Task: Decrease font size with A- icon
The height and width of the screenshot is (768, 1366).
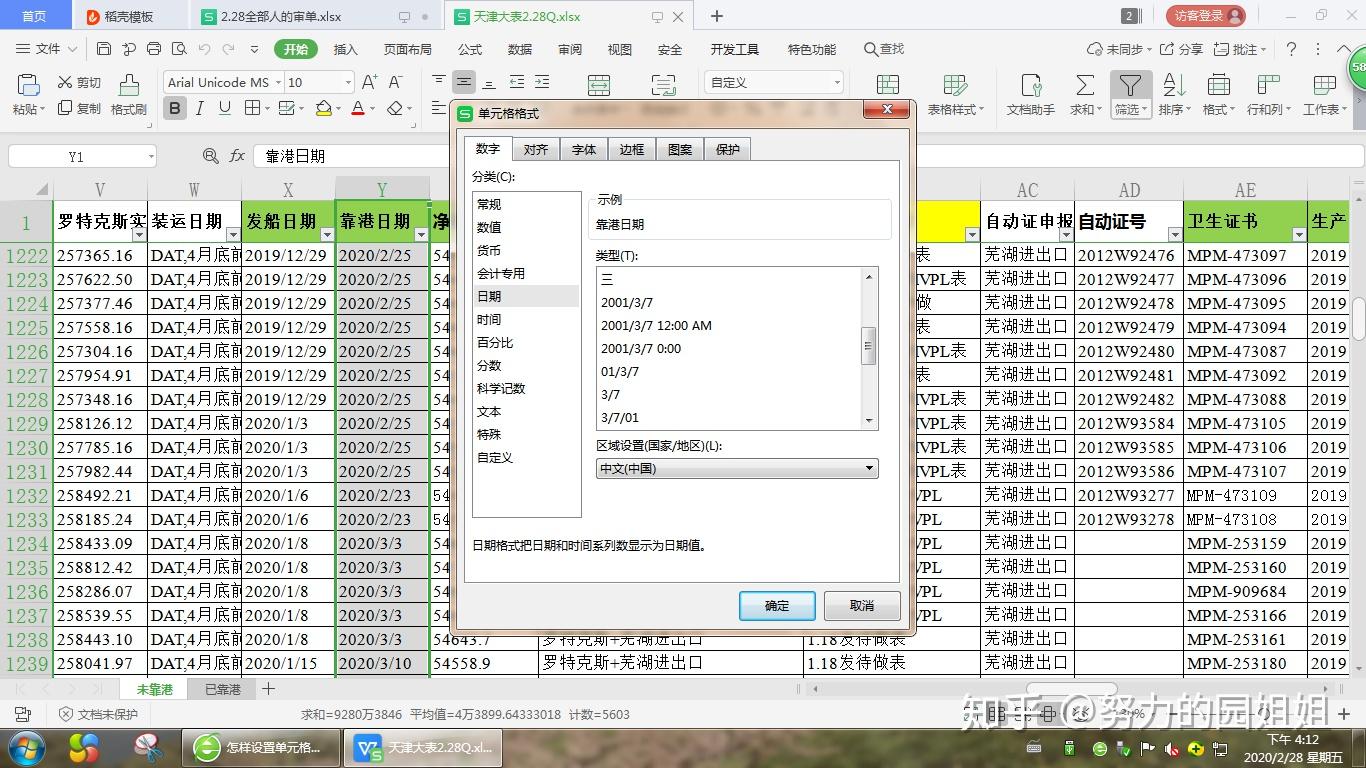Action: 396,82
